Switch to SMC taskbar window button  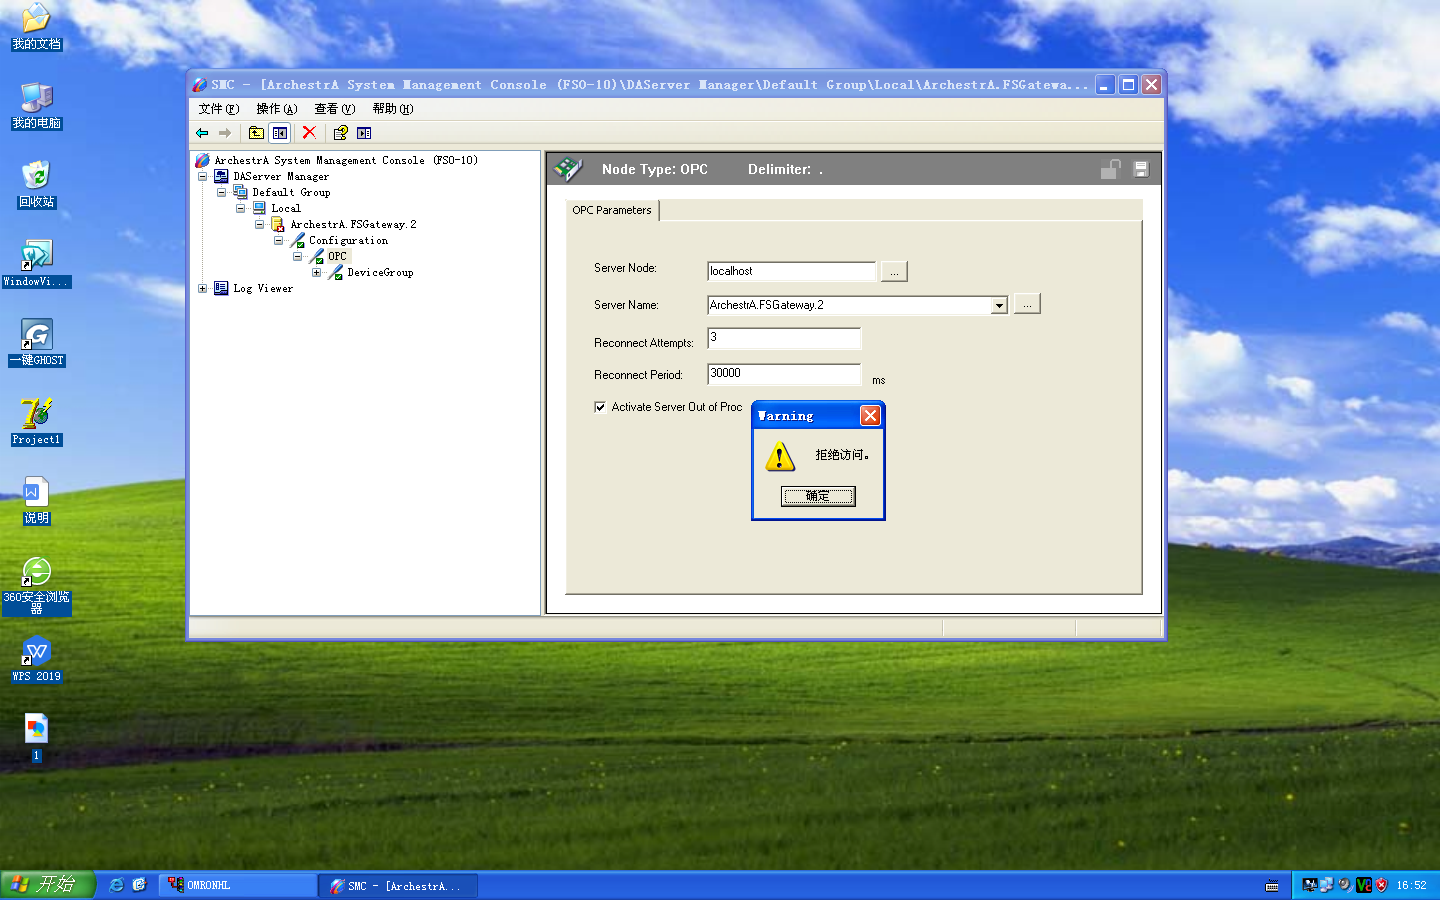[x=399, y=886]
